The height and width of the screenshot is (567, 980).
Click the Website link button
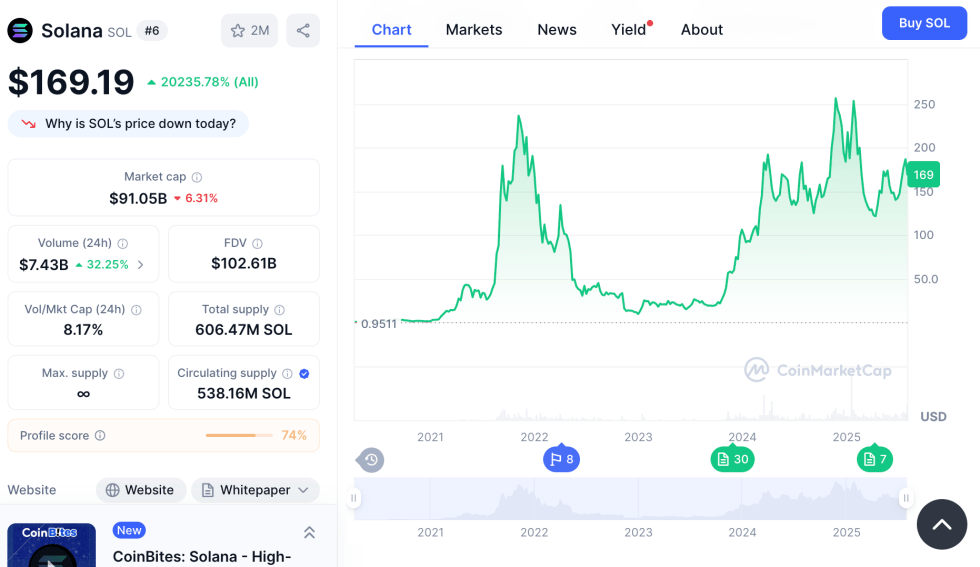pyautogui.click(x=140, y=490)
